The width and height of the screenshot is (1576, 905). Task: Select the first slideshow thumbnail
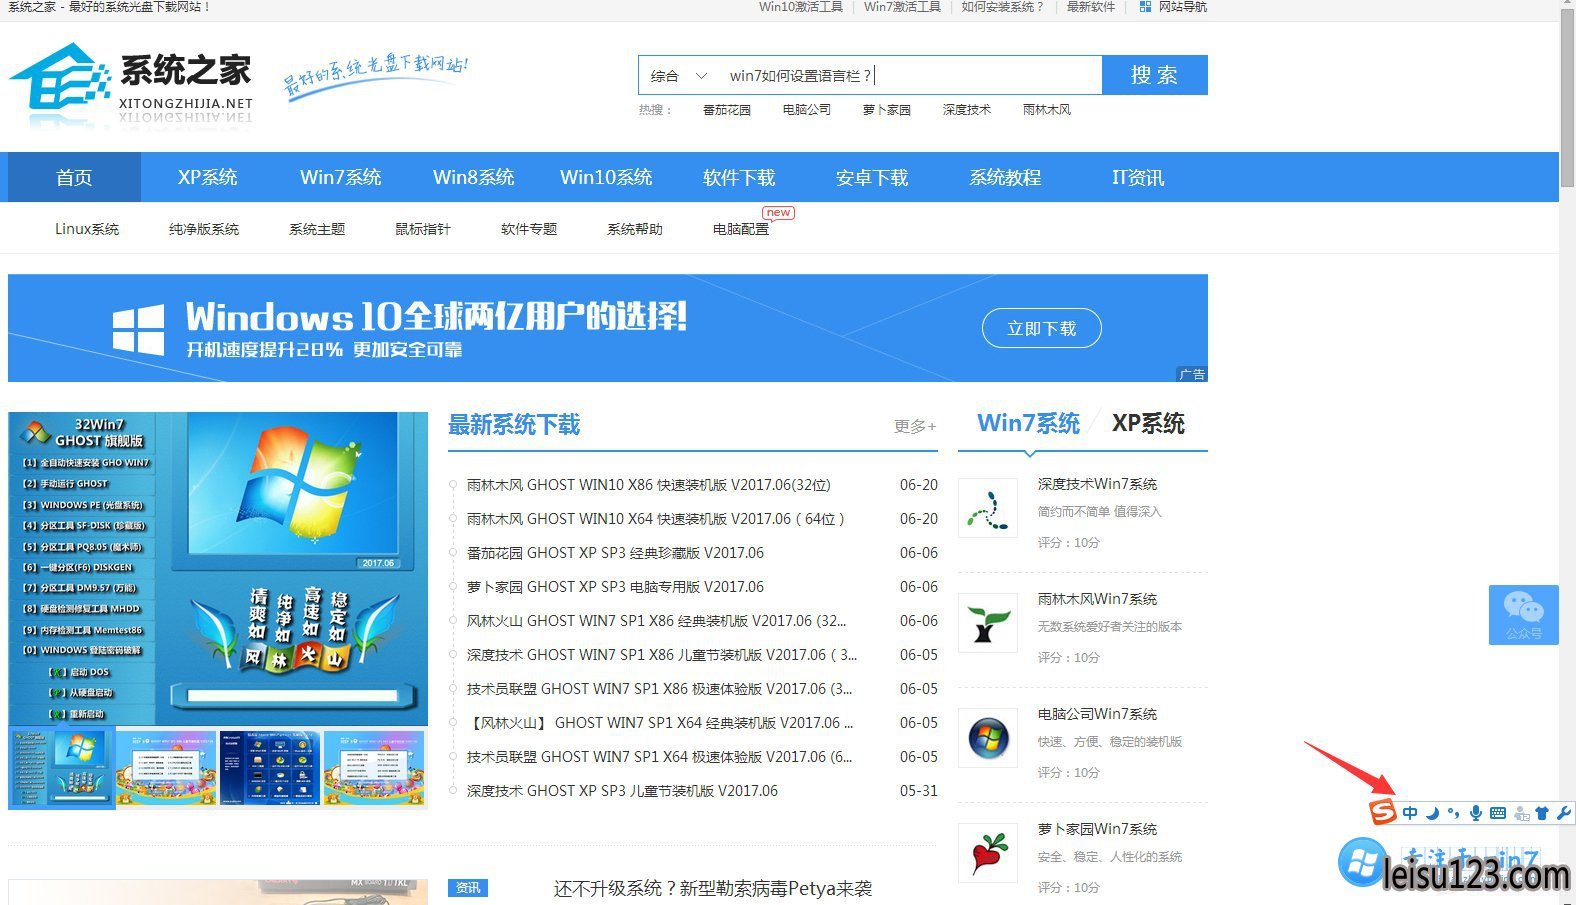coord(61,769)
